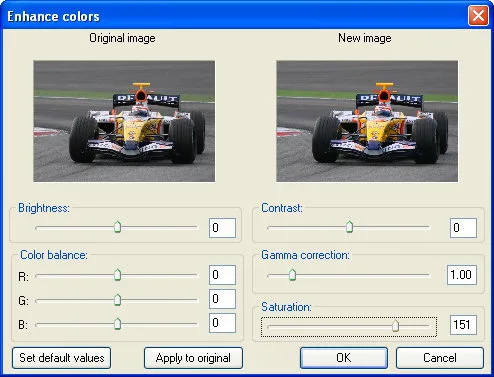The image size is (494, 377).
Task: Click the New image preview thumbnail
Action: 367,121
